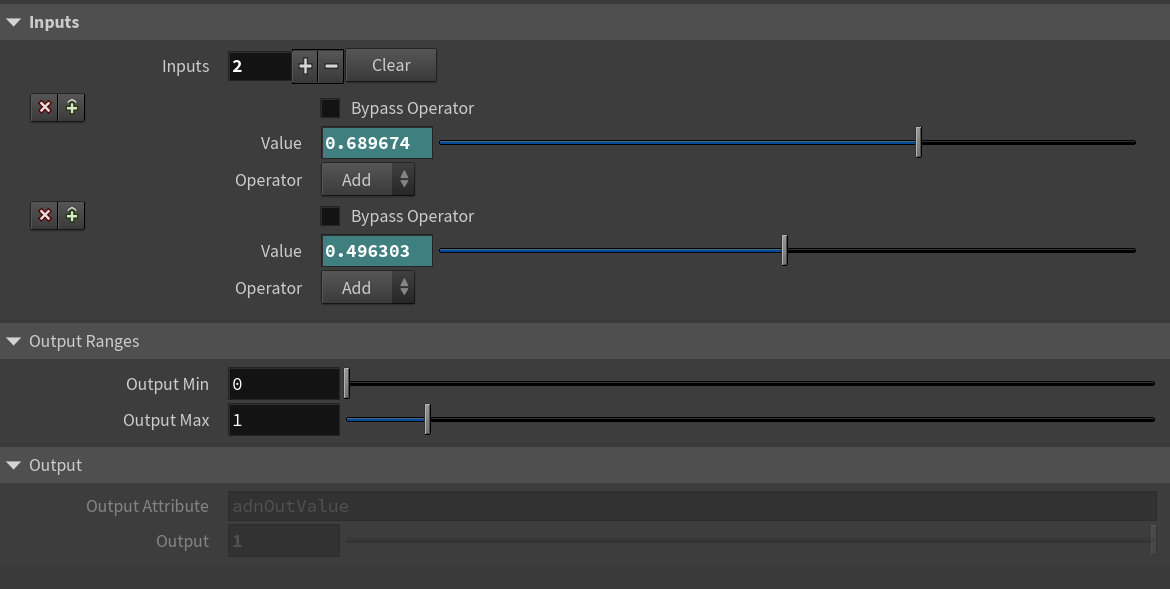The height and width of the screenshot is (589, 1170).
Task: Click the Output Min number field
Action: tap(284, 384)
